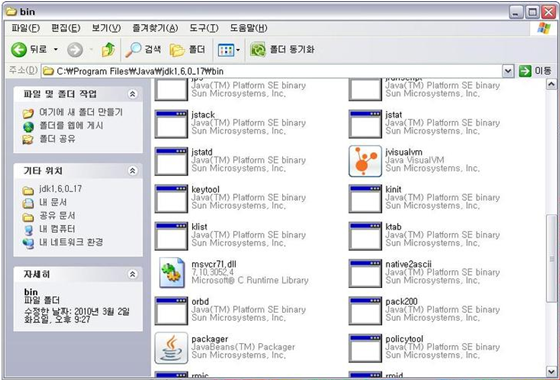Click the jvisualvm file name text
560x380 pixels.
pos(404,152)
